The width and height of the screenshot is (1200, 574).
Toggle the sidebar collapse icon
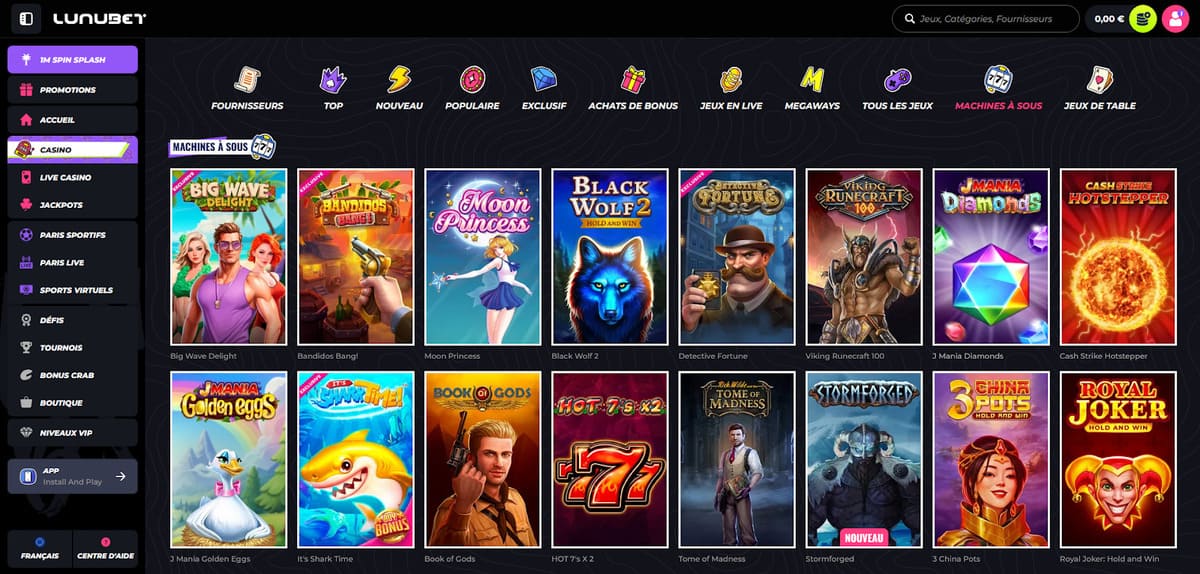pos(26,18)
